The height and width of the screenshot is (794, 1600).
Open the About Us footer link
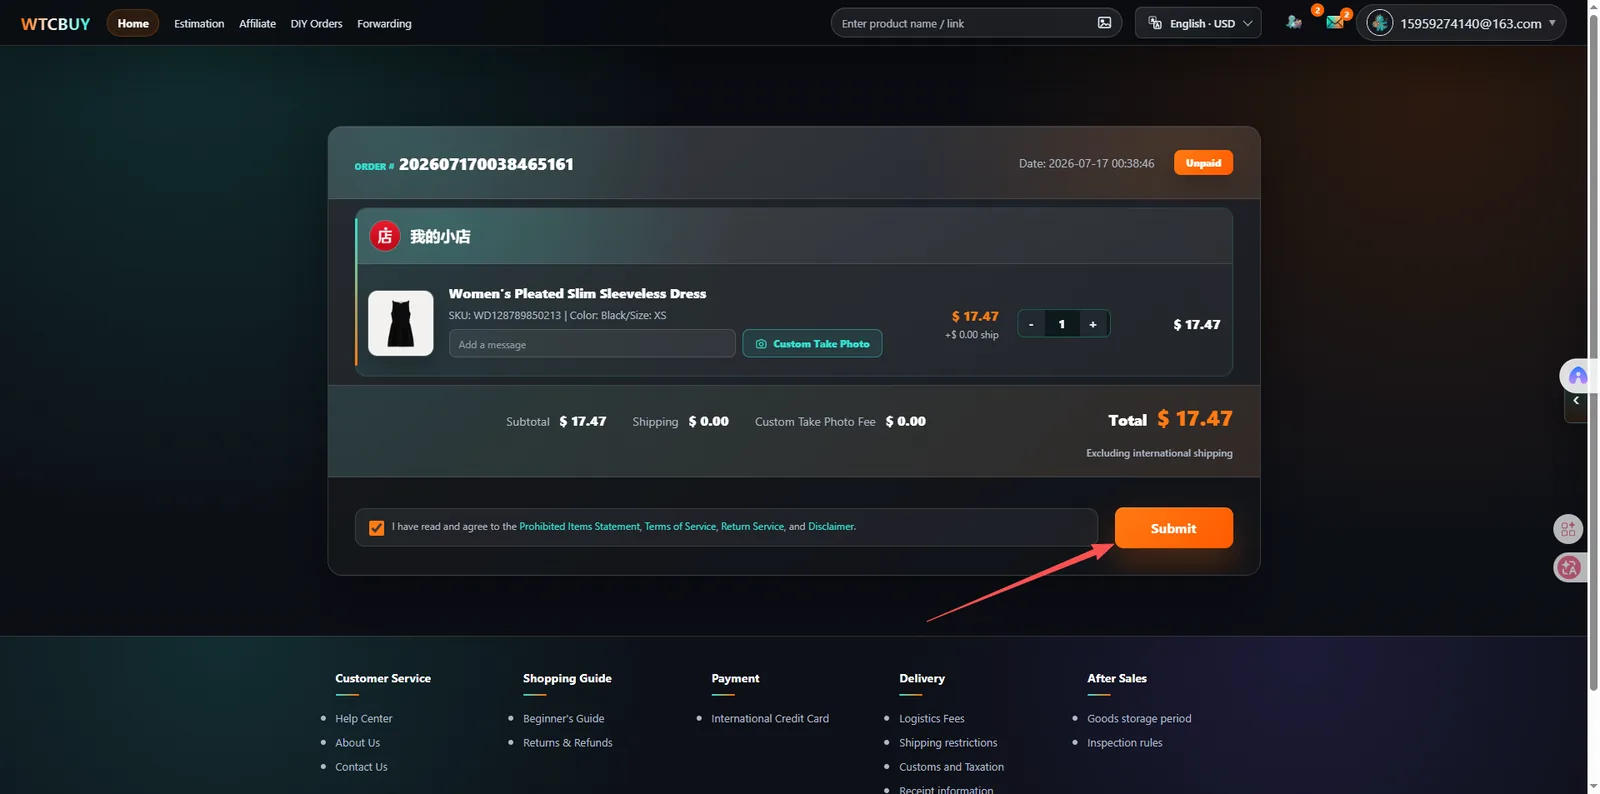(358, 743)
